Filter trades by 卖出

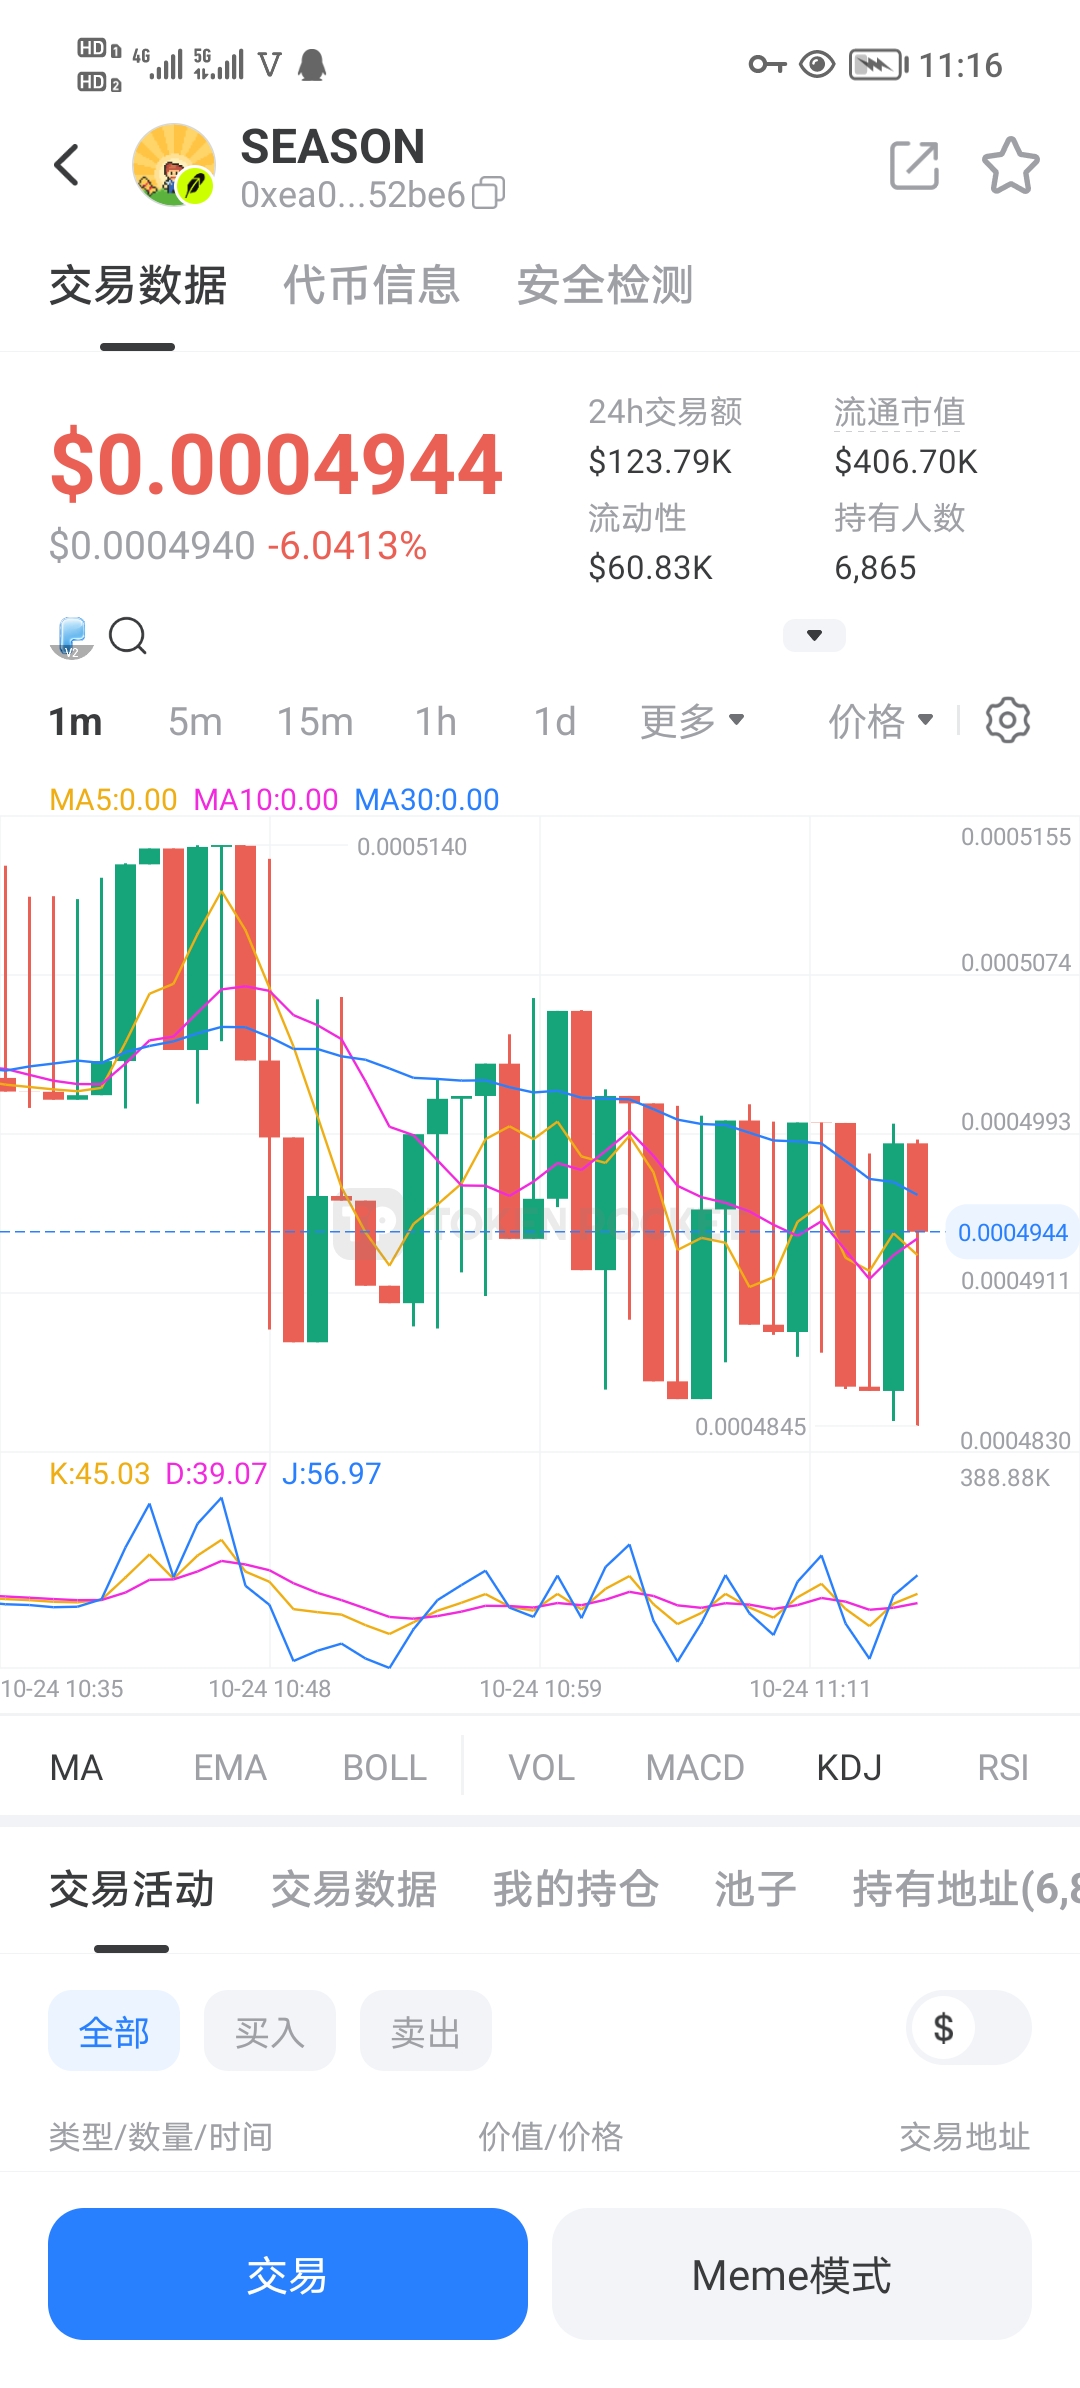[x=426, y=2031]
